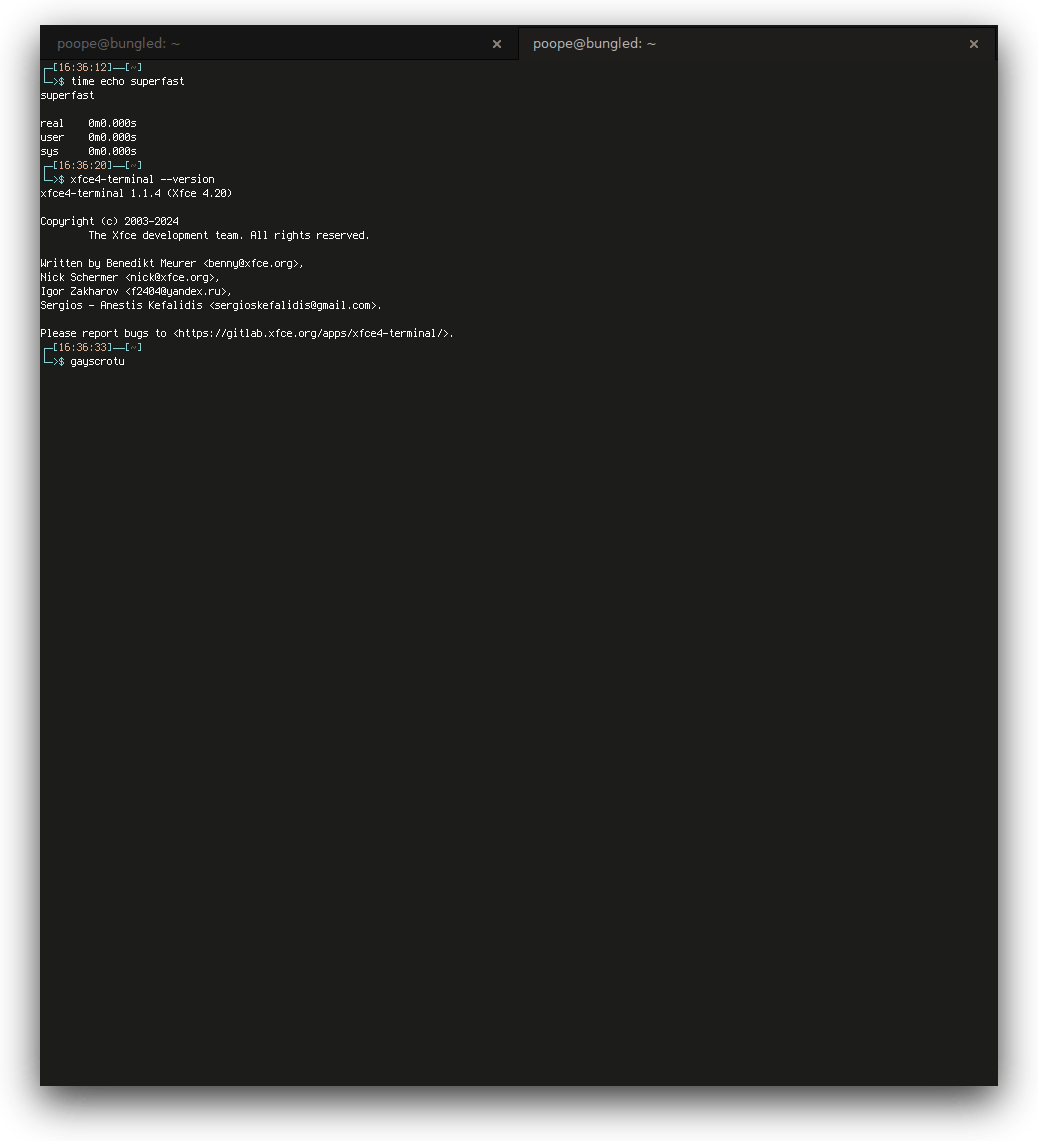Click the 'time echo superfast' command text

[127, 82]
